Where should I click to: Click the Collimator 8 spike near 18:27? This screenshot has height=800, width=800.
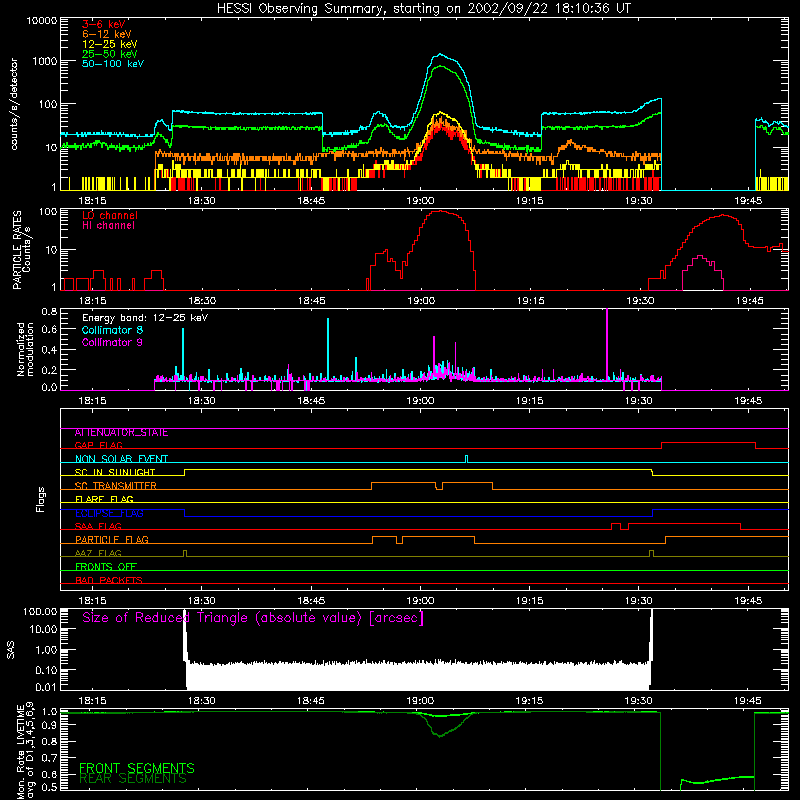(x=183, y=354)
